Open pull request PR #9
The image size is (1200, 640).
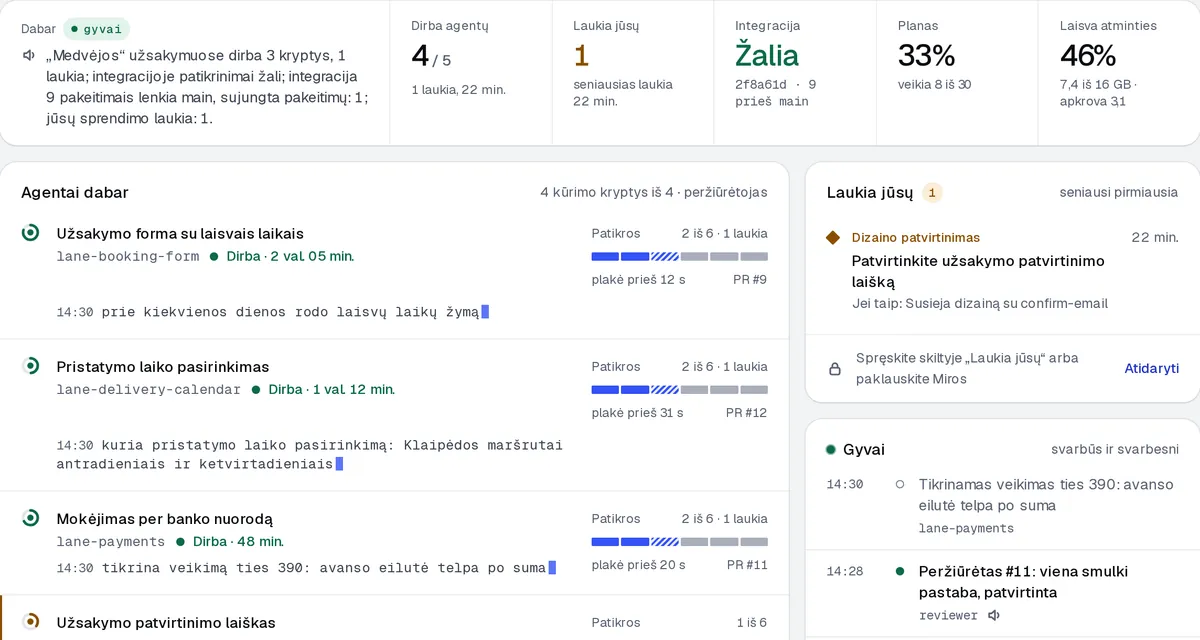click(x=749, y=279)
